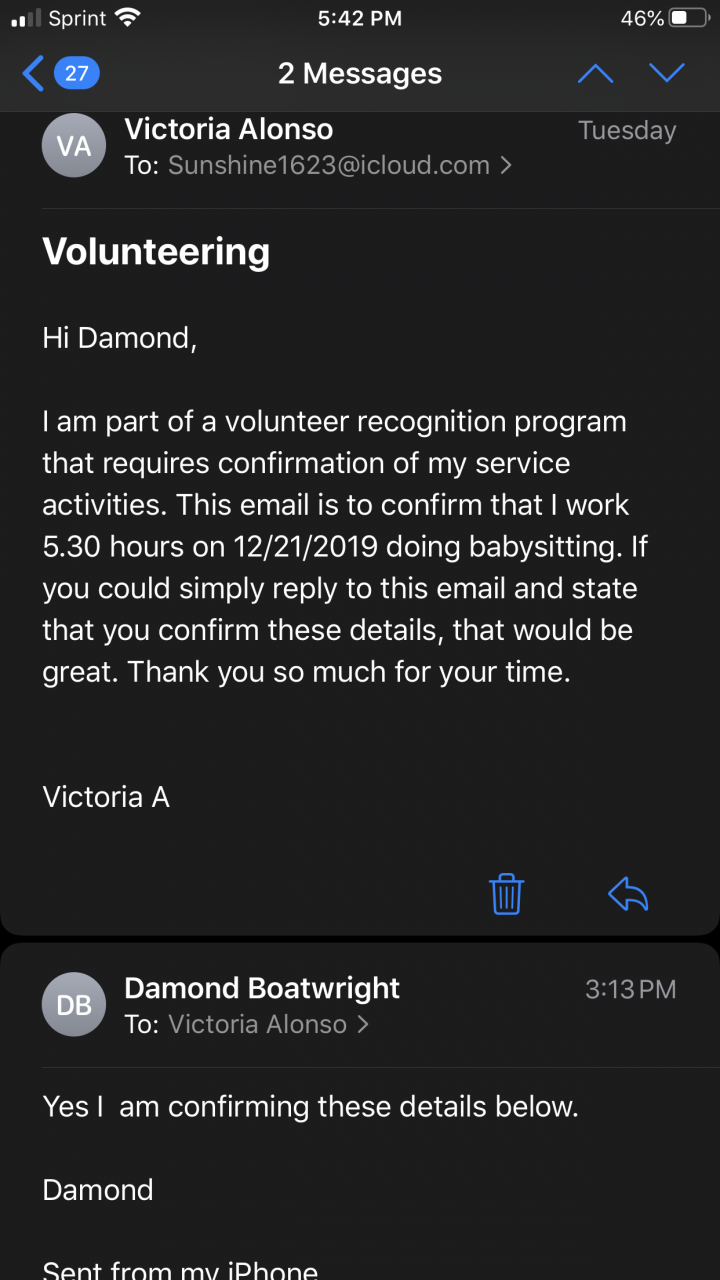Tap the 2 Messages thread title

360,73
